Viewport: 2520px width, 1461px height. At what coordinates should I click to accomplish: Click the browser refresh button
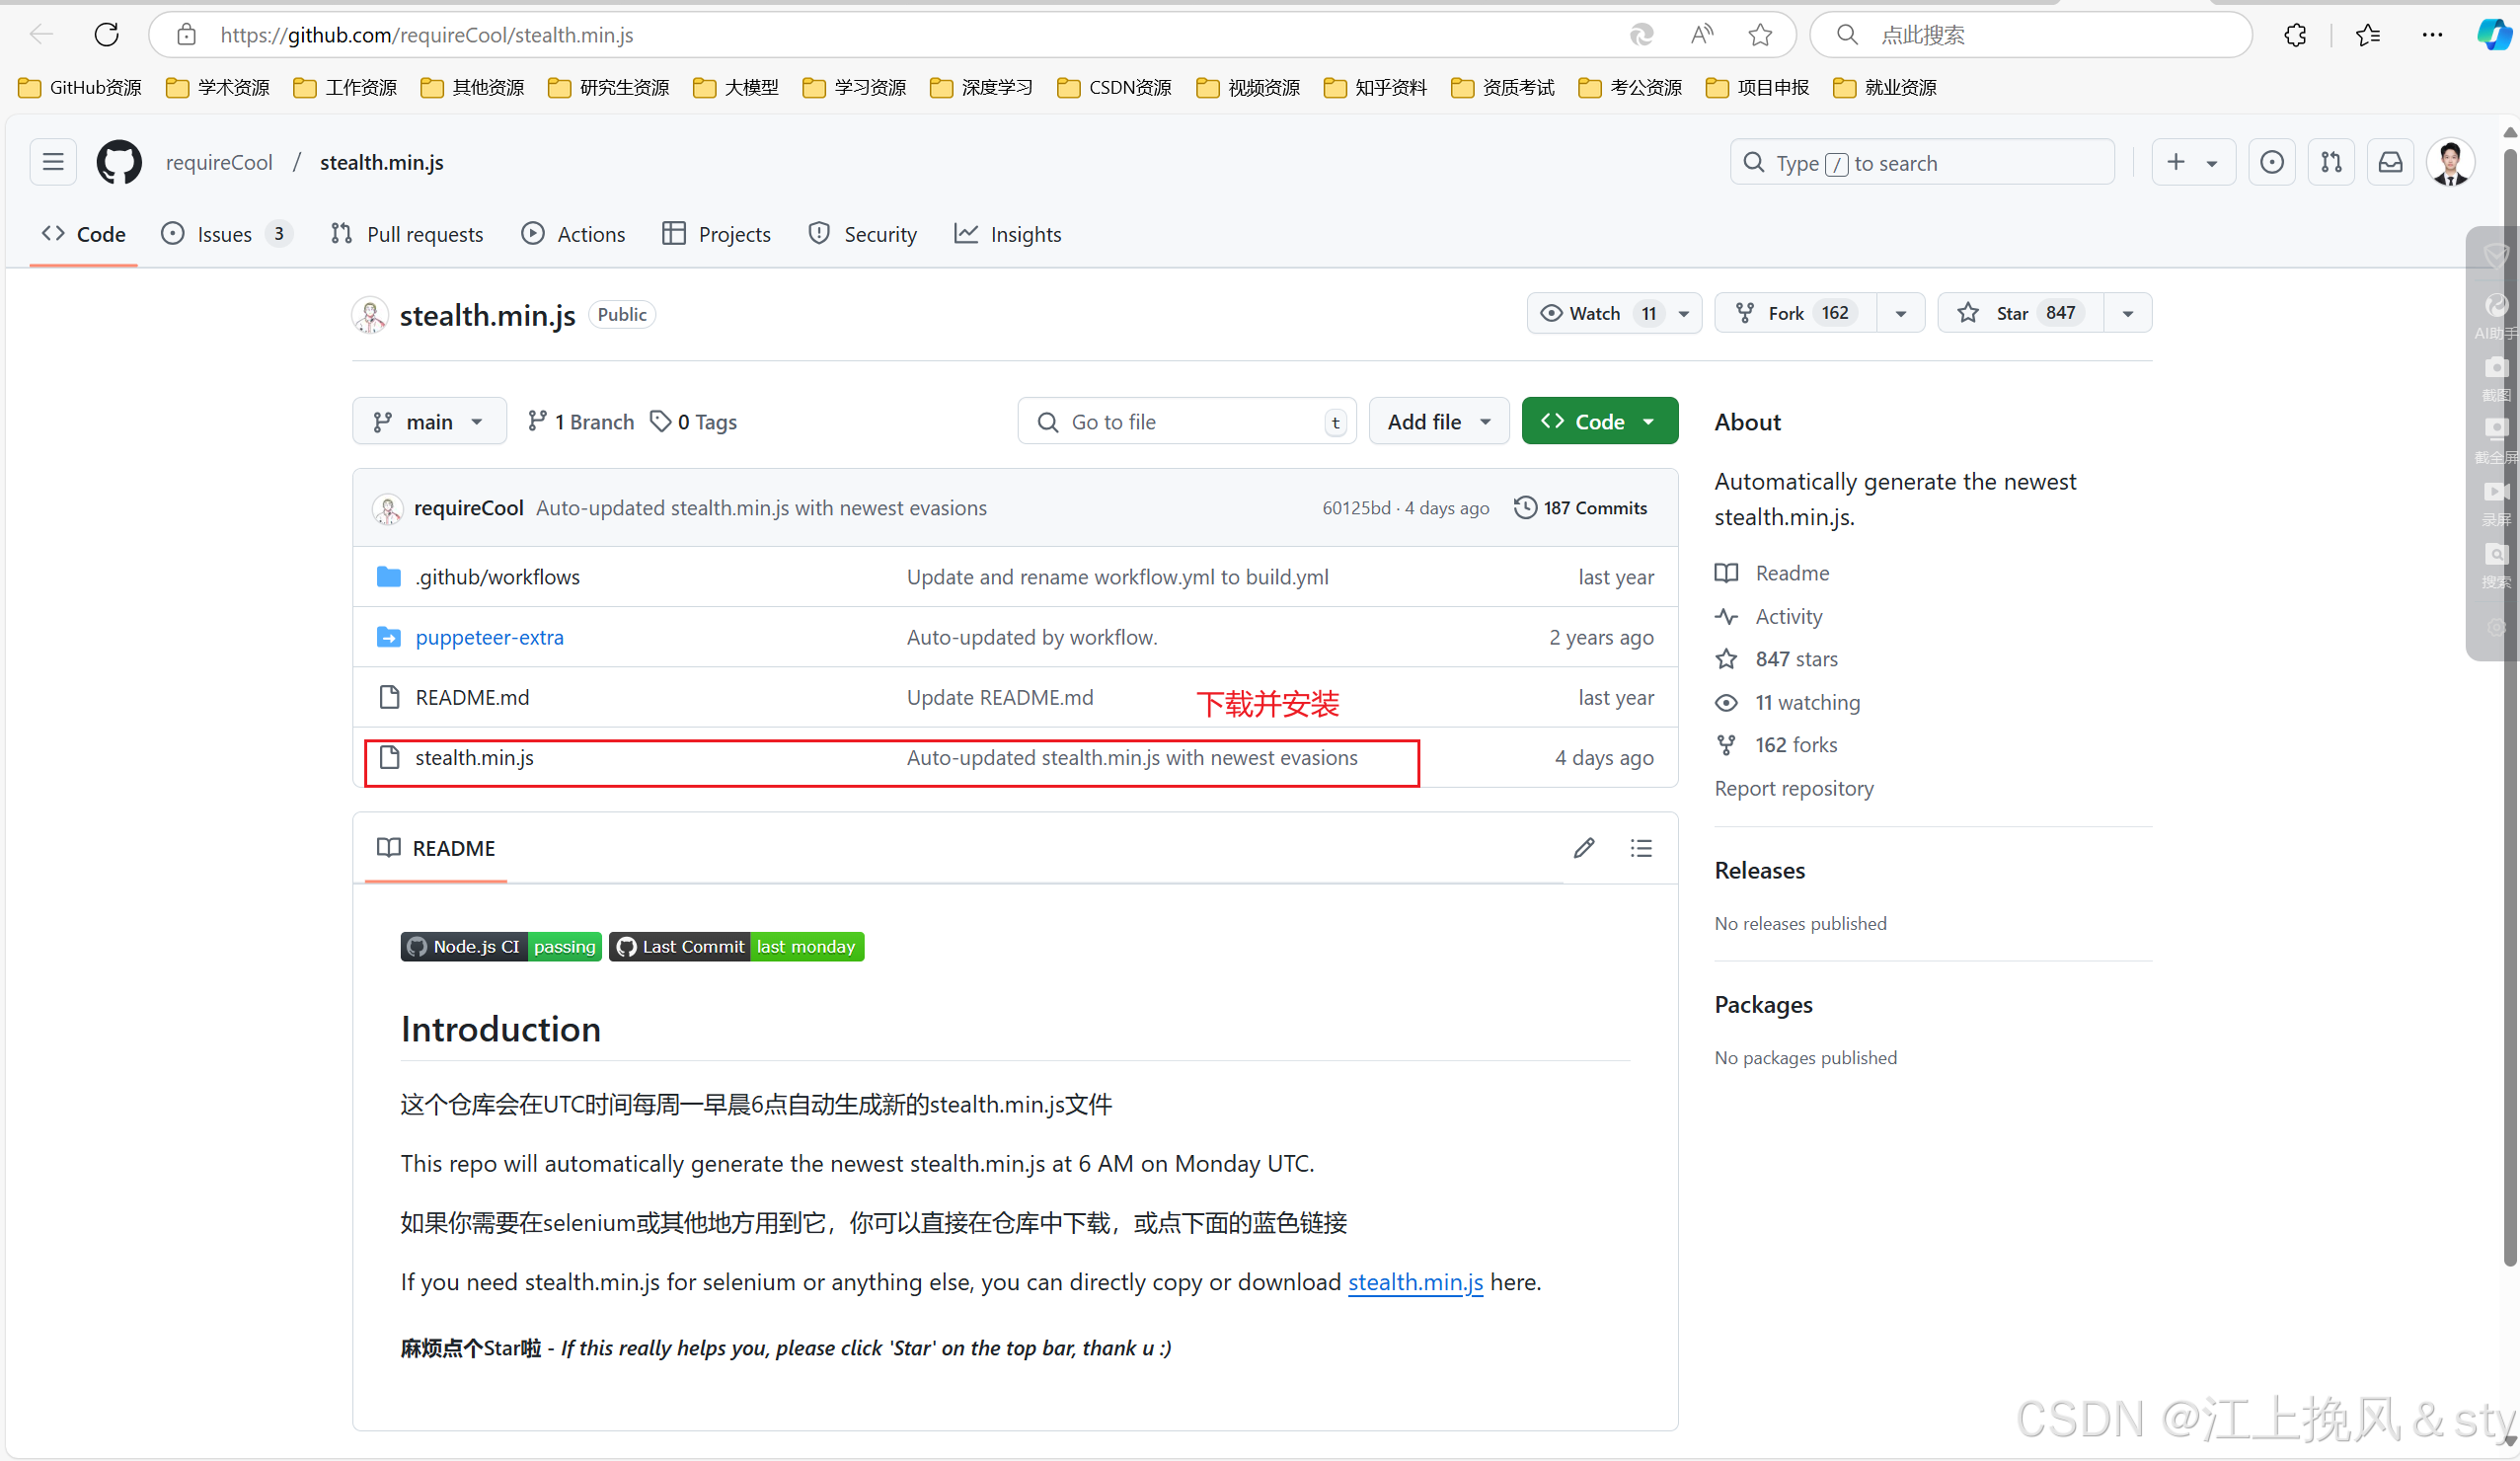click(x=107, y=35)
